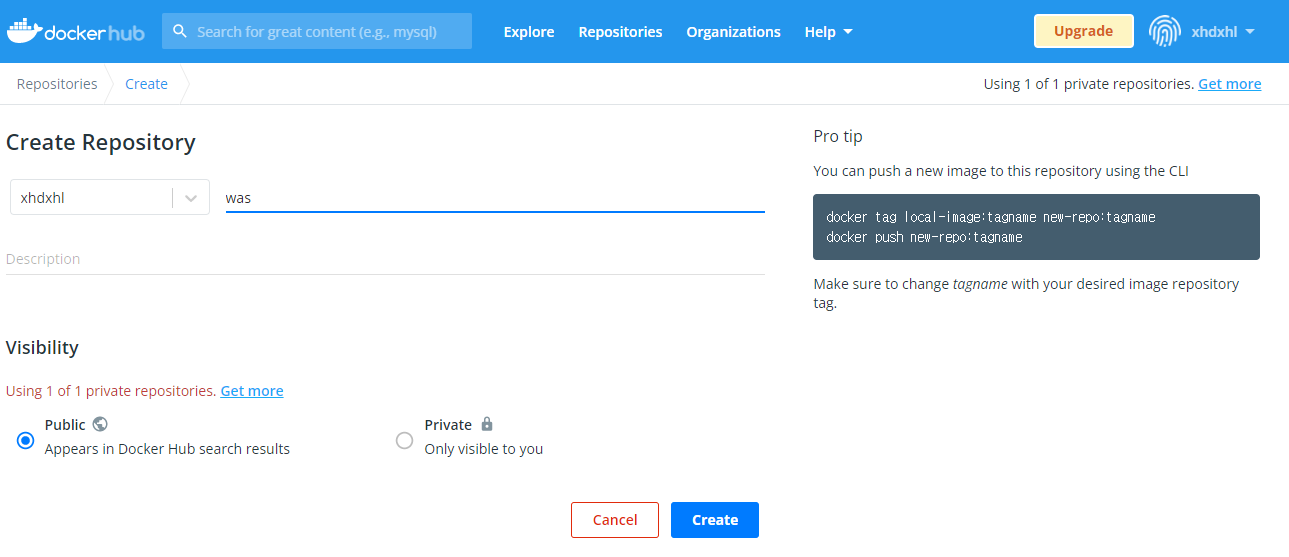Click the Upgrade button
Image resolution: width=1289 pixels, height=557 pixels.
coord(1083,31)
